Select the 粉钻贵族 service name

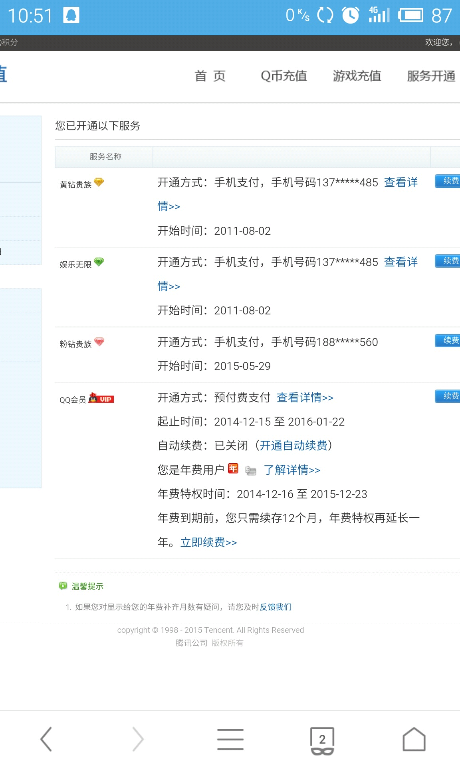click(x=75, y=344)
